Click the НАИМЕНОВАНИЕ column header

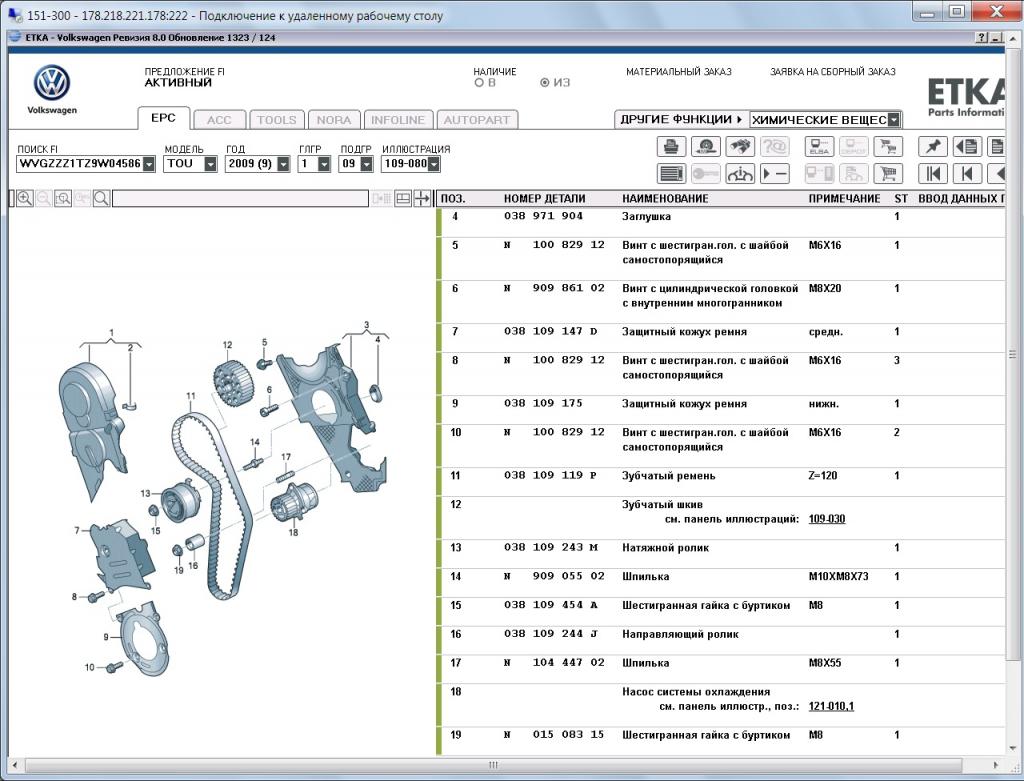tap(665, 199)
